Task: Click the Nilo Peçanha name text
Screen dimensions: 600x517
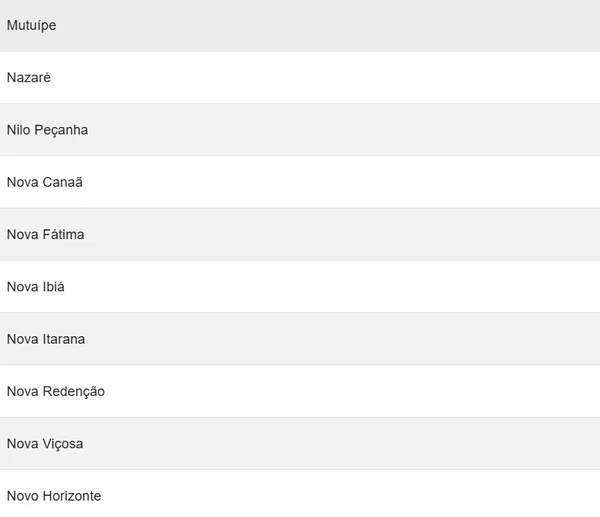Action: click(x=47, y=130)
